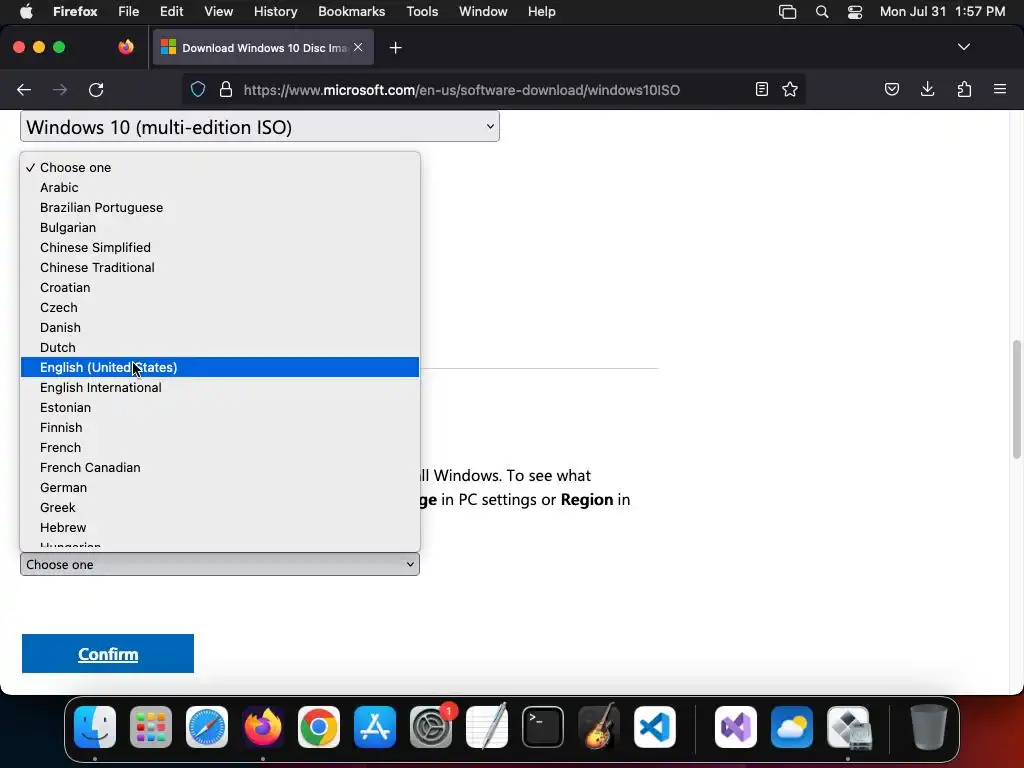Pick Chinese Simplified language
This screenshot has height=768, width=1024.
pyautogui.click(x=220, y=248)
